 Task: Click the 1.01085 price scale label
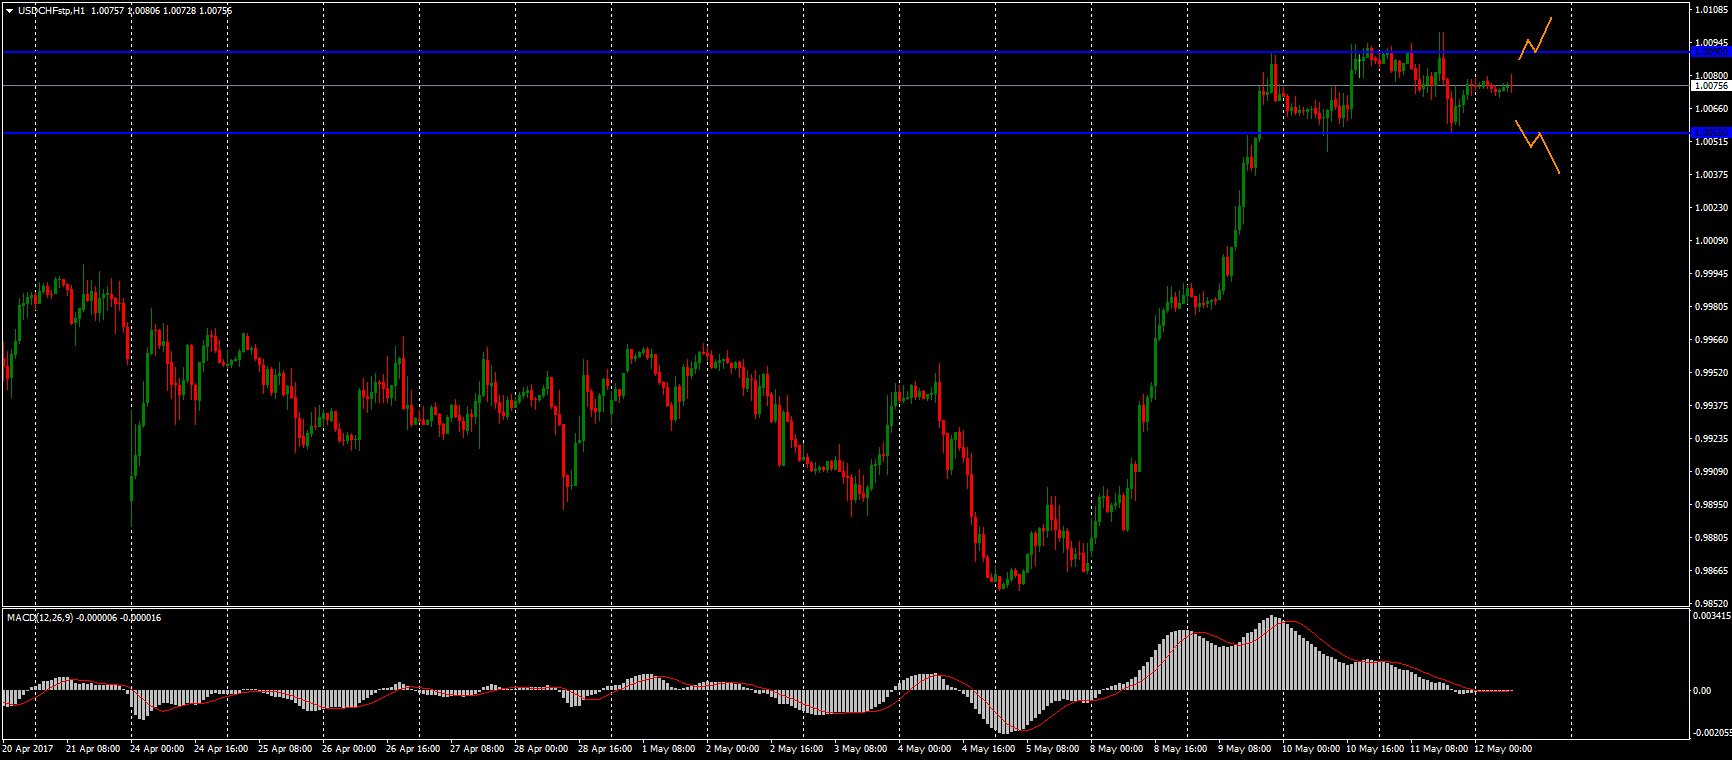(1712, 10)
